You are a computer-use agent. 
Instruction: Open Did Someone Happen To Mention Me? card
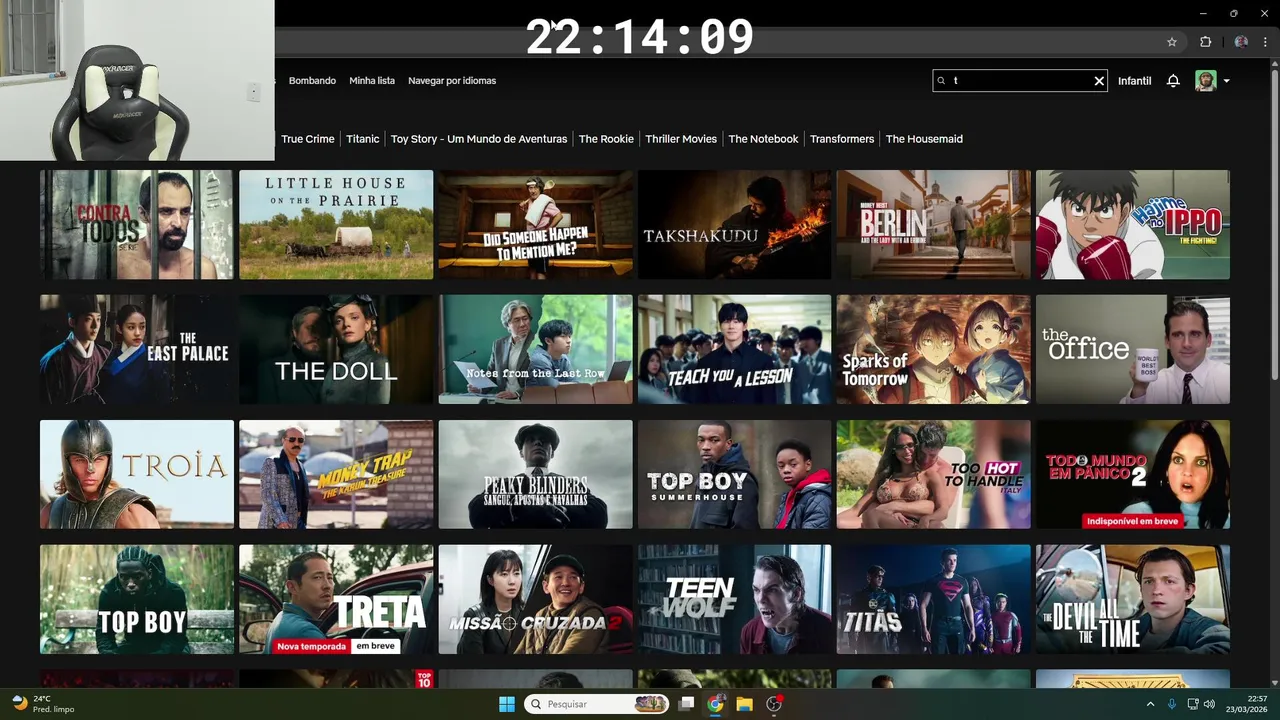click(535, 224)
